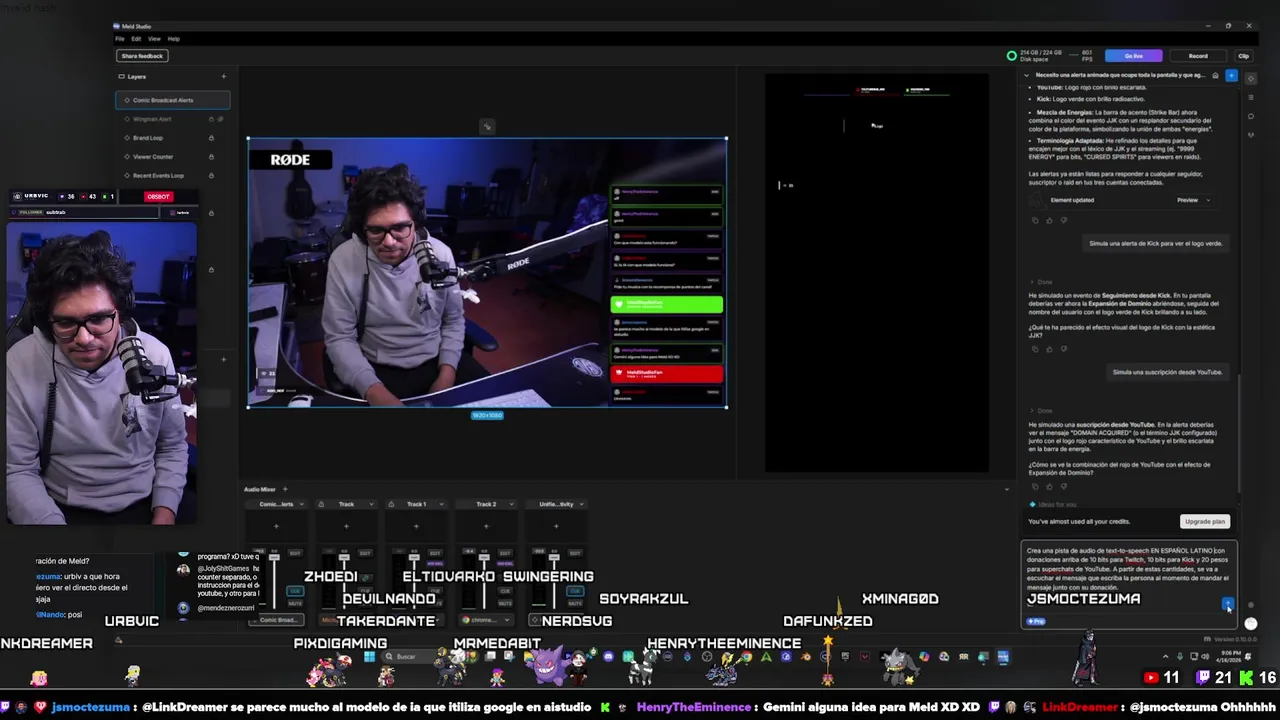Open the Track 1 channel dropdown

(x=441, y=504)
